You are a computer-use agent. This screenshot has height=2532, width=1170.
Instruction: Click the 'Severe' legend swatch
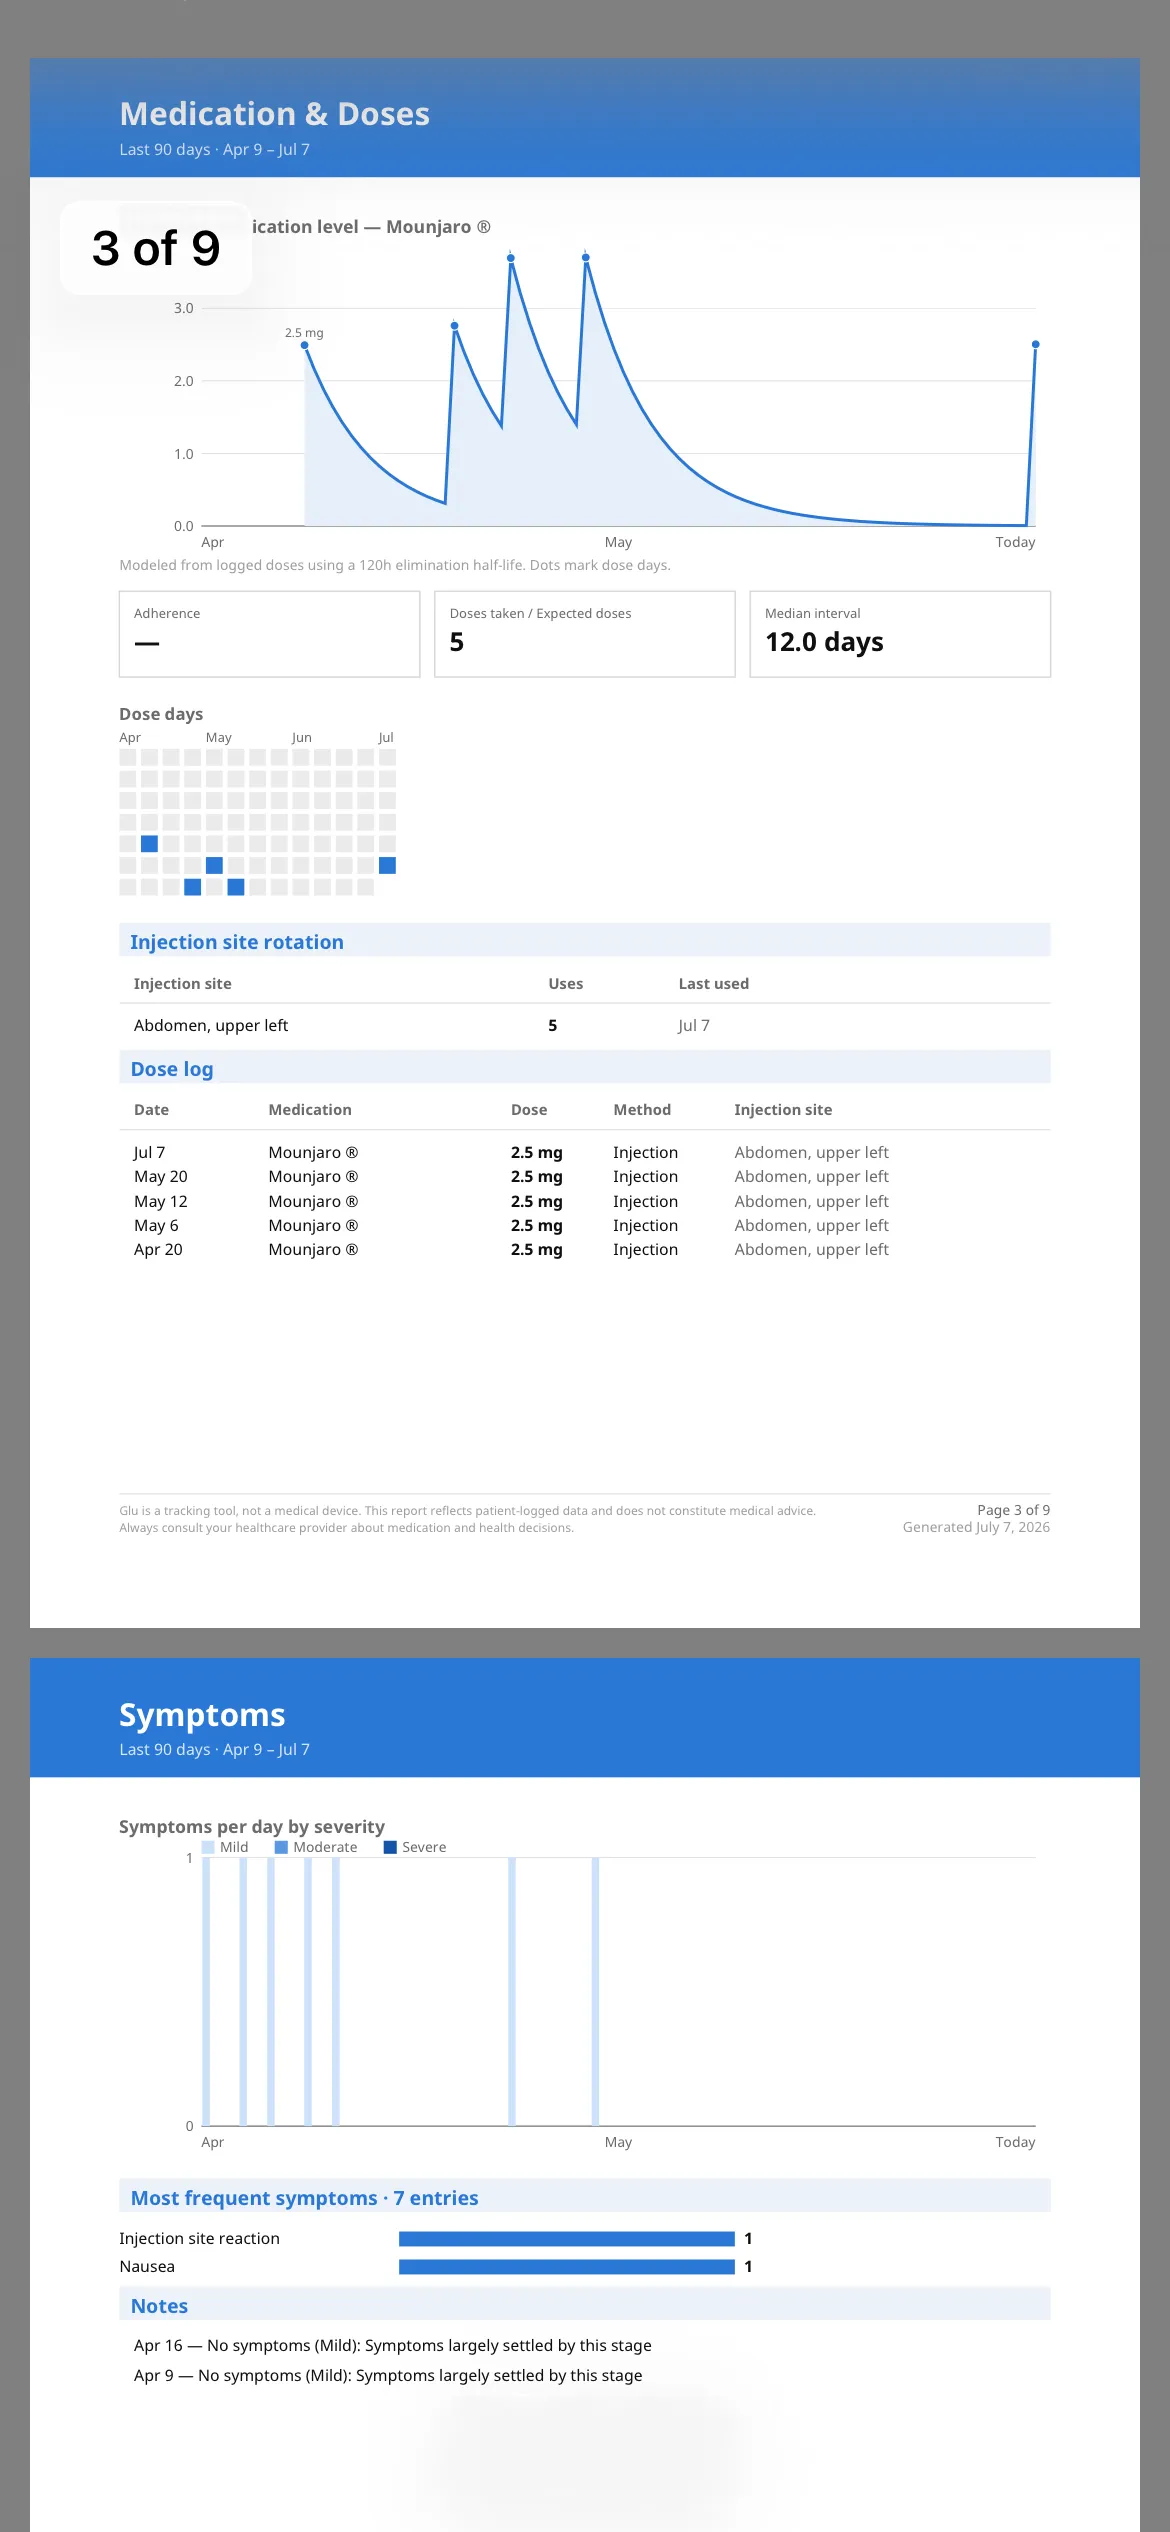tap(390, 1847)
